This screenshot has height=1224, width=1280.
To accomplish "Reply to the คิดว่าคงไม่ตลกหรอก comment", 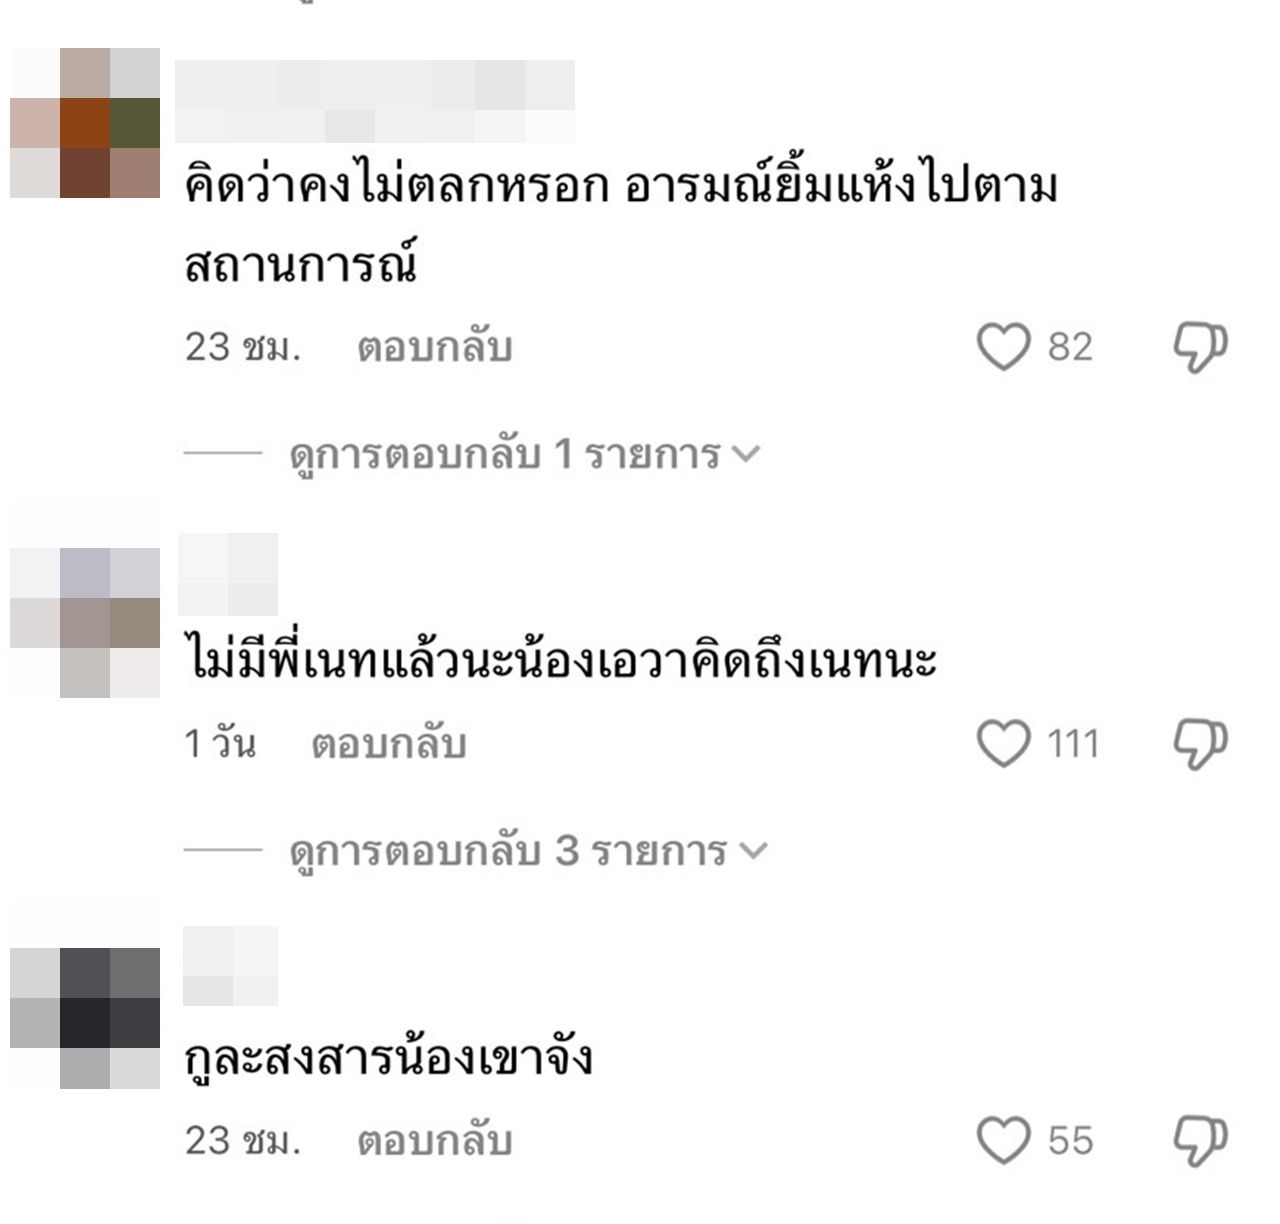I will (434, 348).
